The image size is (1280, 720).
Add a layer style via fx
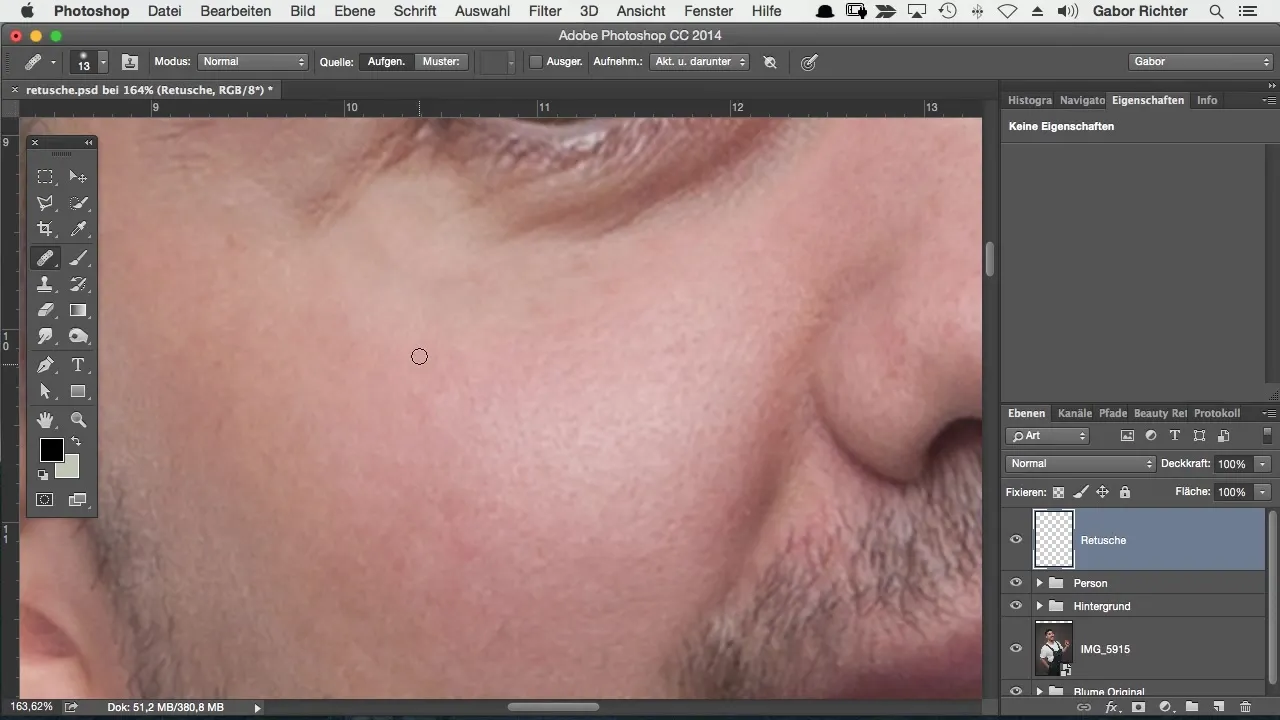[x=1111, y=707]
